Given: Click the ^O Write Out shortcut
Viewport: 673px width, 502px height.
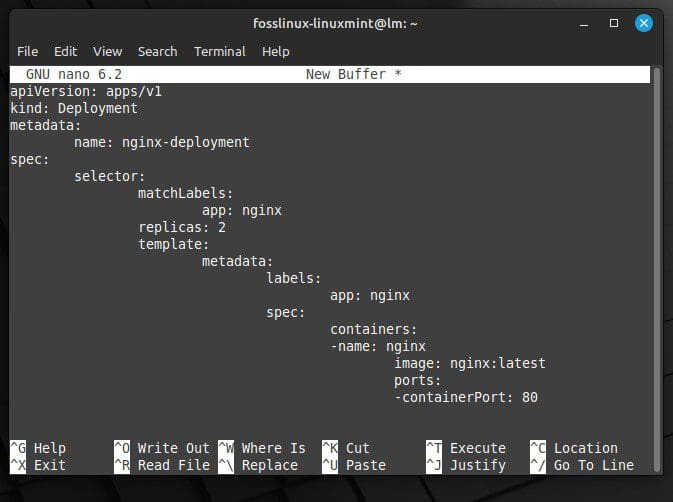Looking at the screenshot, I should (162, 448).
